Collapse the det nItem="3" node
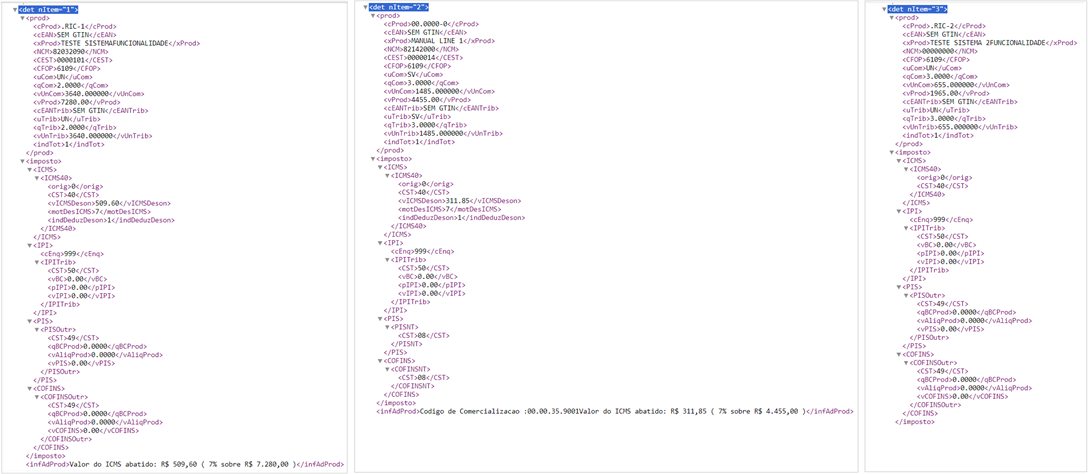This screenshot has width=1089, height=474. [x=883, y=9]
